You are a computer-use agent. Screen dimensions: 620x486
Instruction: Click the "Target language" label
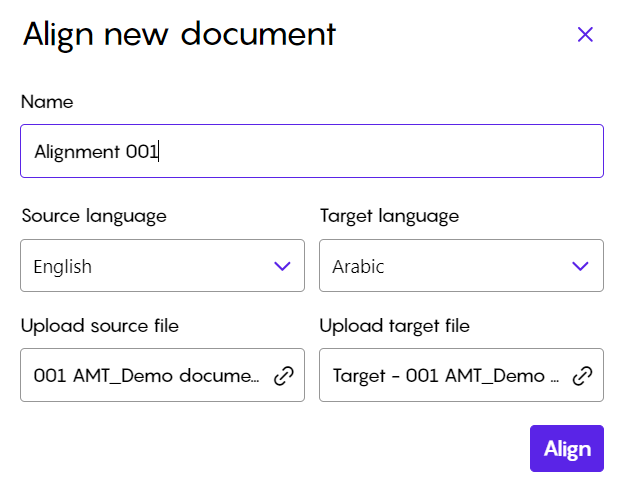(x=389, y=216)
